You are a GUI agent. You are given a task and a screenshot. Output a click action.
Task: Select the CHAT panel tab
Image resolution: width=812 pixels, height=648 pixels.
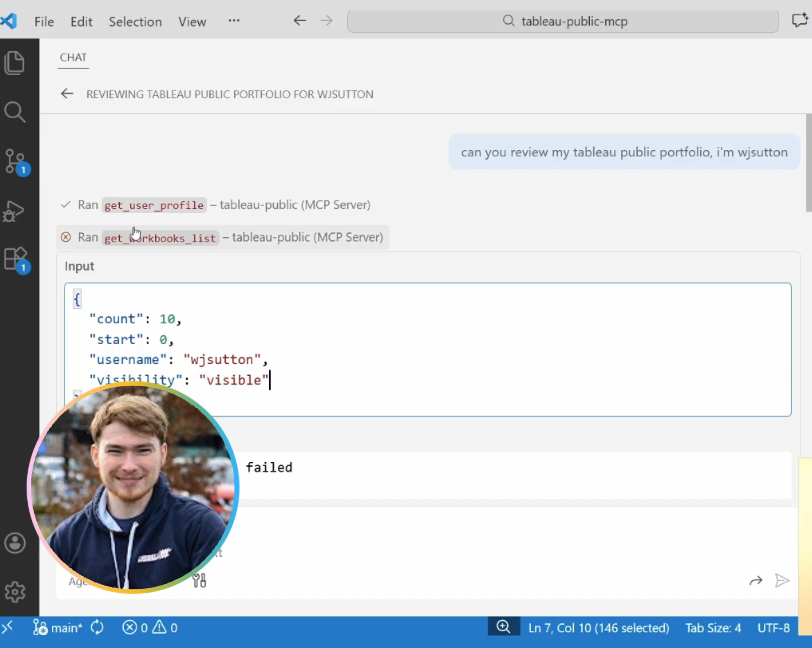tap(73, 57)
